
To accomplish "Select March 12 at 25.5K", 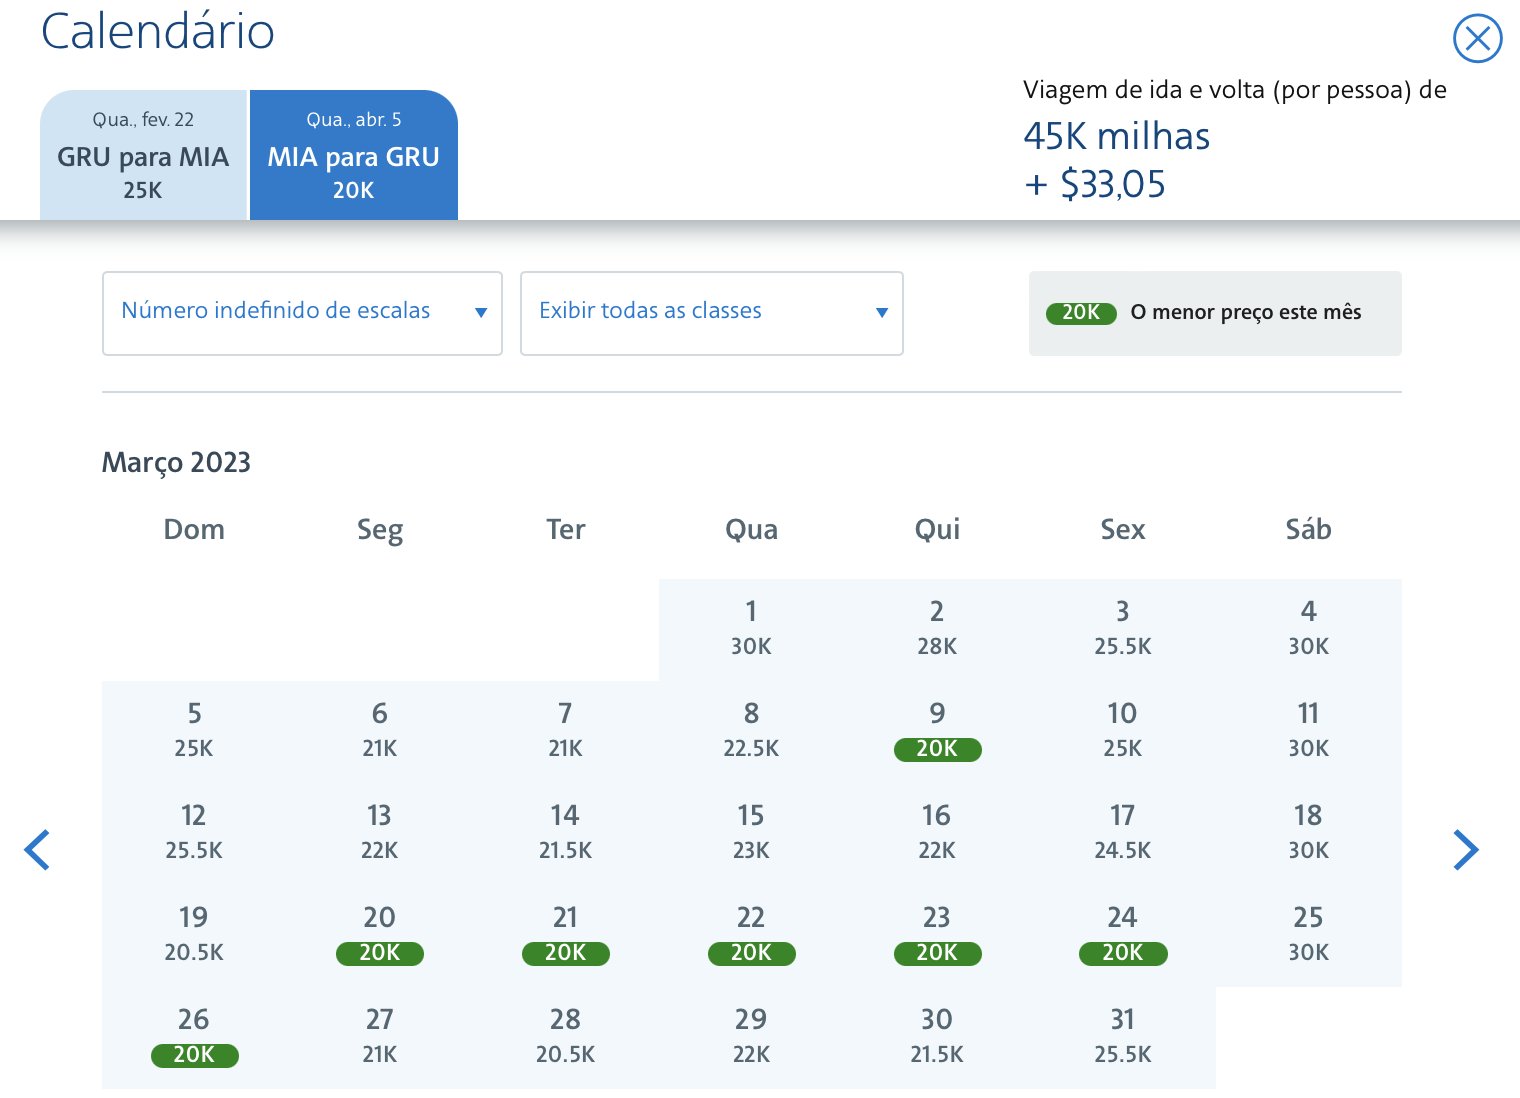I will [194, 833].
